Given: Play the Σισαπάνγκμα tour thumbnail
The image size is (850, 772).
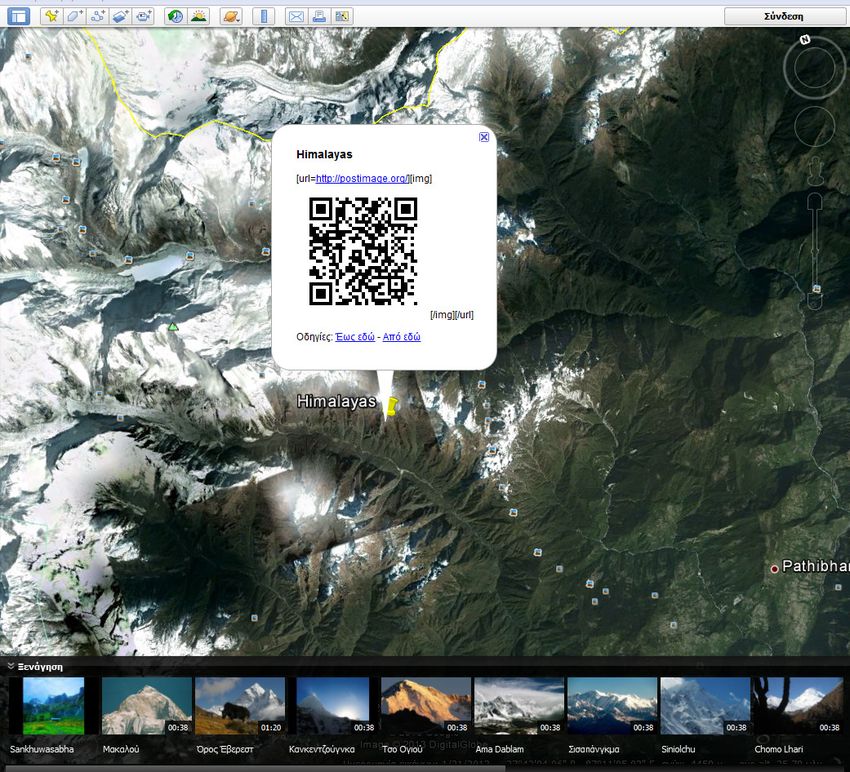Looking at the screenshot, I should (x=612, y=706).
